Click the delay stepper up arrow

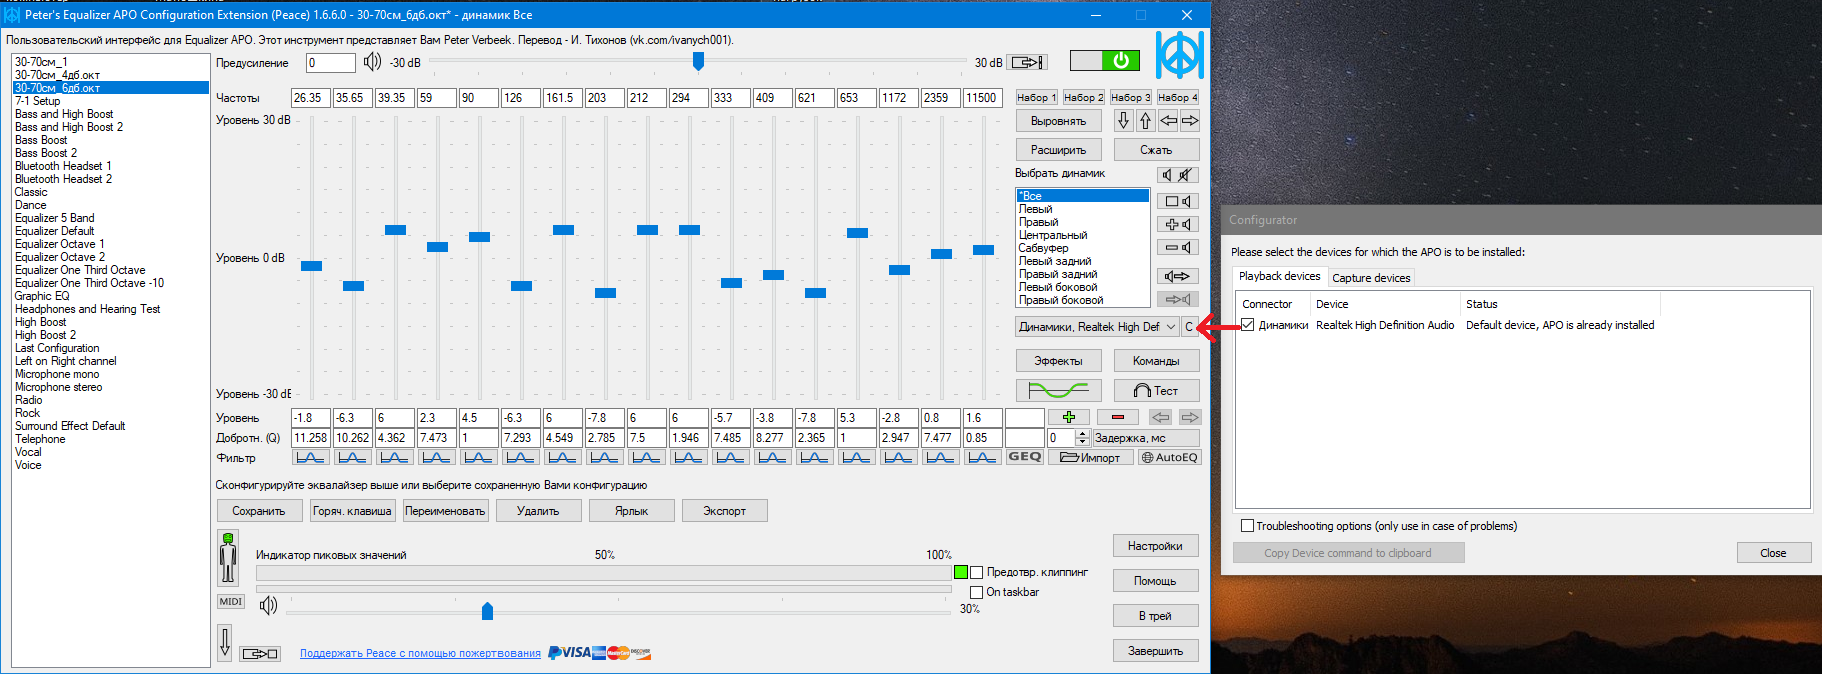coord(1082,434)
